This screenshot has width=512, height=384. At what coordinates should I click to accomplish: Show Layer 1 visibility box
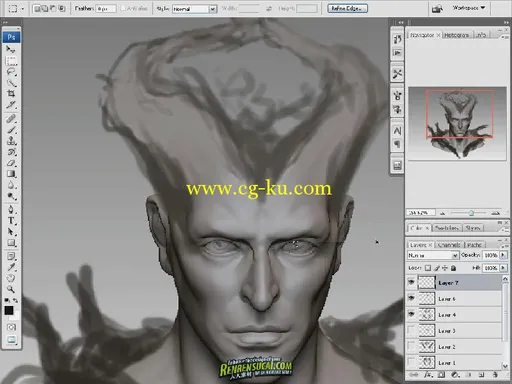(x=412, y=362)
